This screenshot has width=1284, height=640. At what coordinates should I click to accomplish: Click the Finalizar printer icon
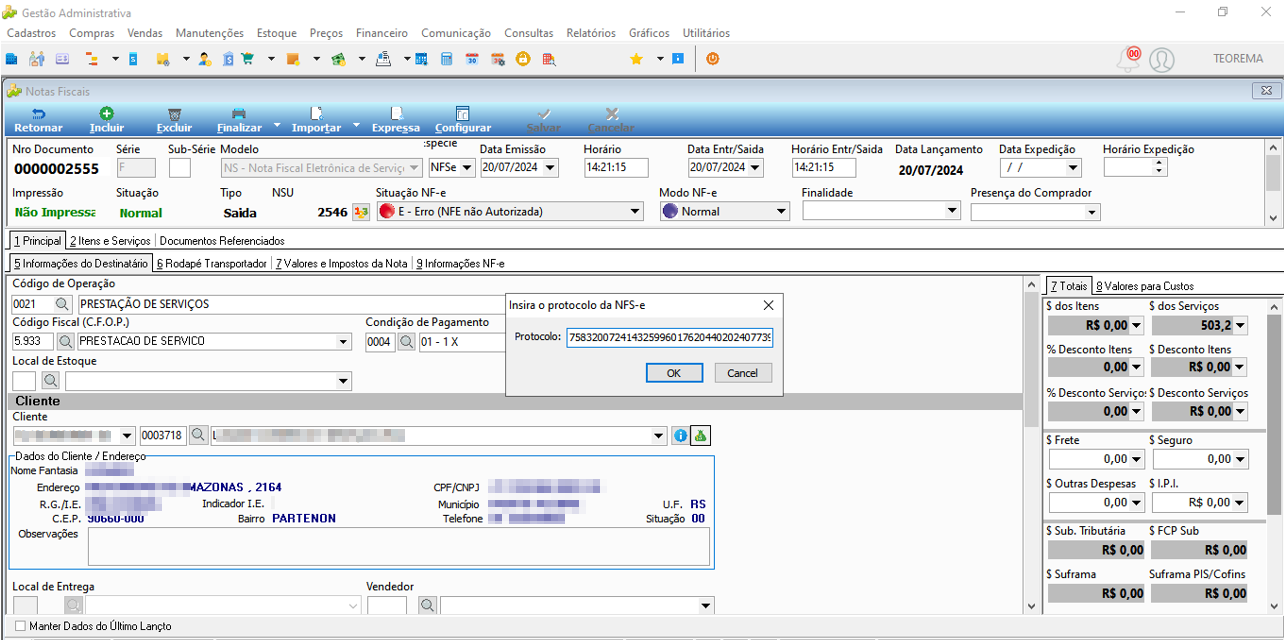coord(239,114)
